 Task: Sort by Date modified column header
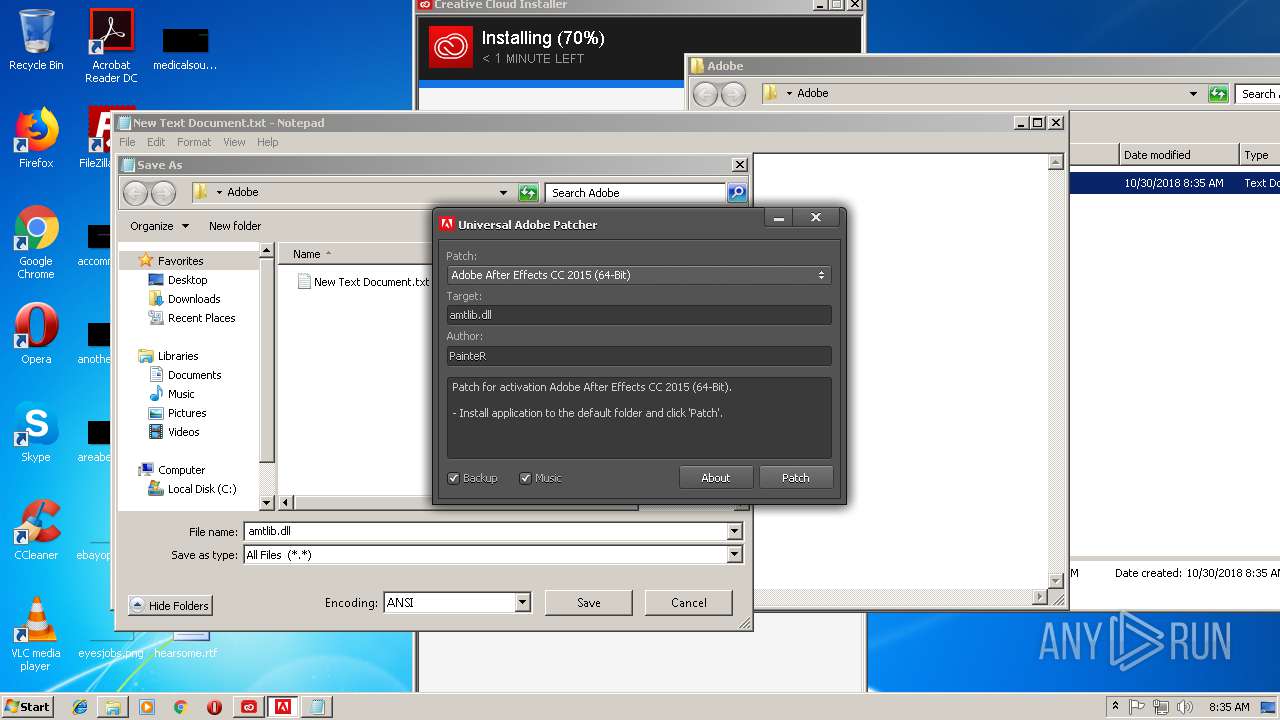click(x=1180, y=155)
